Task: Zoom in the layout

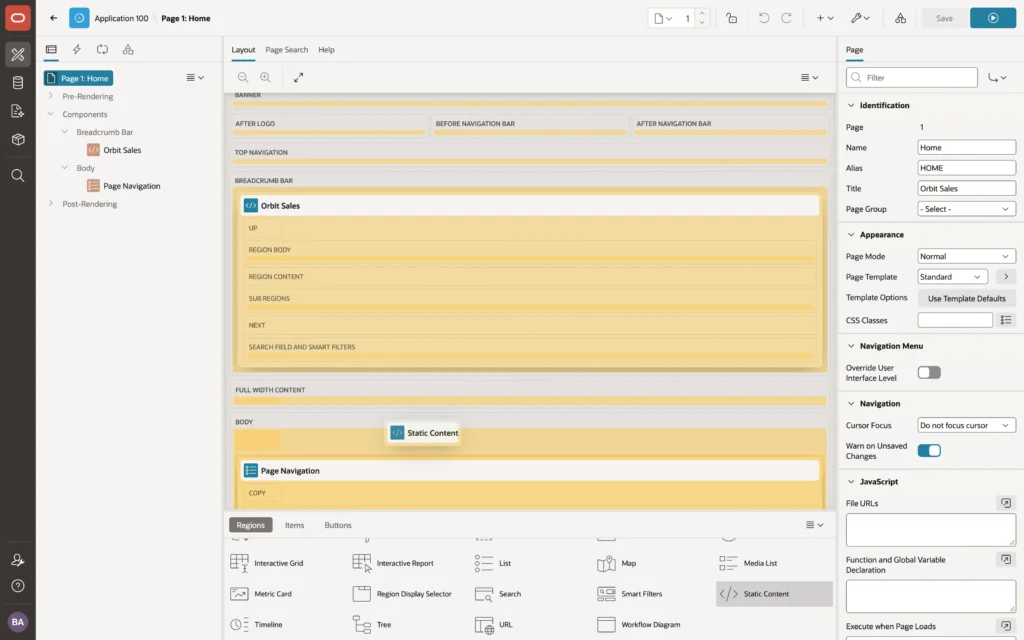Action: coord(266,78)
